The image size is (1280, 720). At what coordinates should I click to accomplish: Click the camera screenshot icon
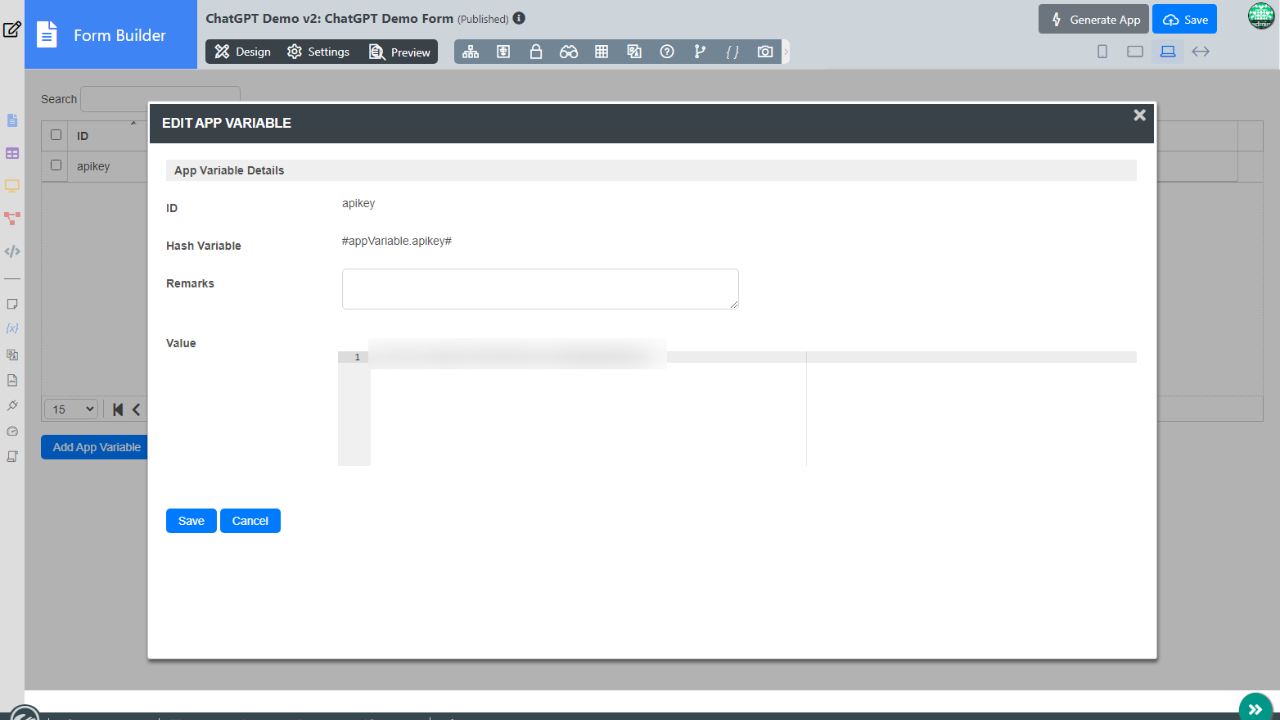765,52
